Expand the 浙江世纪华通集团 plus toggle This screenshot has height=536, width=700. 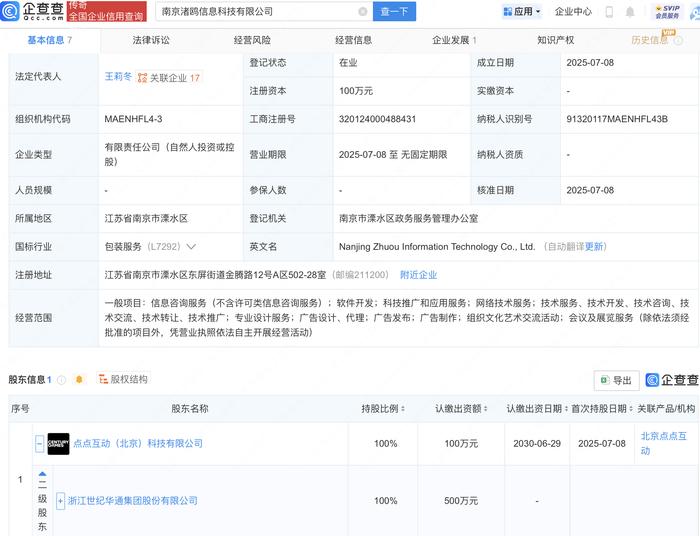point(60,501)
